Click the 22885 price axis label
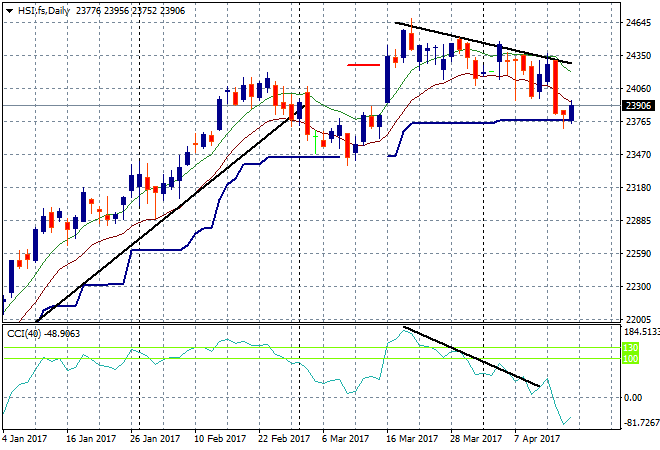This screenshot has height=450, width=660. 639,221
